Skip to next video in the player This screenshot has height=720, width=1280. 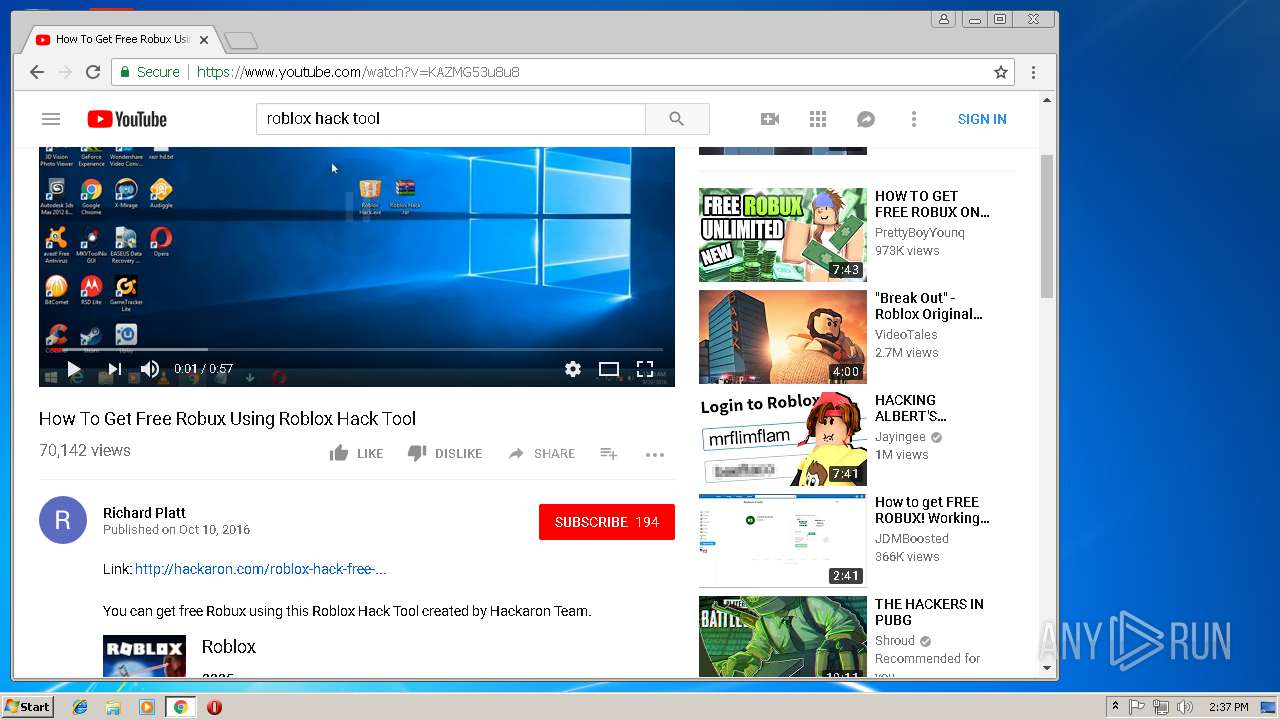tap(114, 369)
